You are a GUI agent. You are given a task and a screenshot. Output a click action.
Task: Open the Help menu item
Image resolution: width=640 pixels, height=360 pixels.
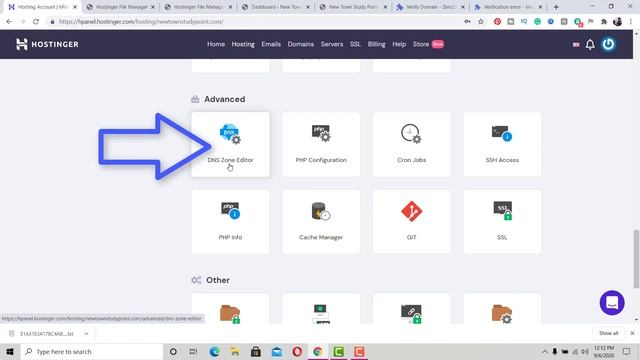coord(399,44)
